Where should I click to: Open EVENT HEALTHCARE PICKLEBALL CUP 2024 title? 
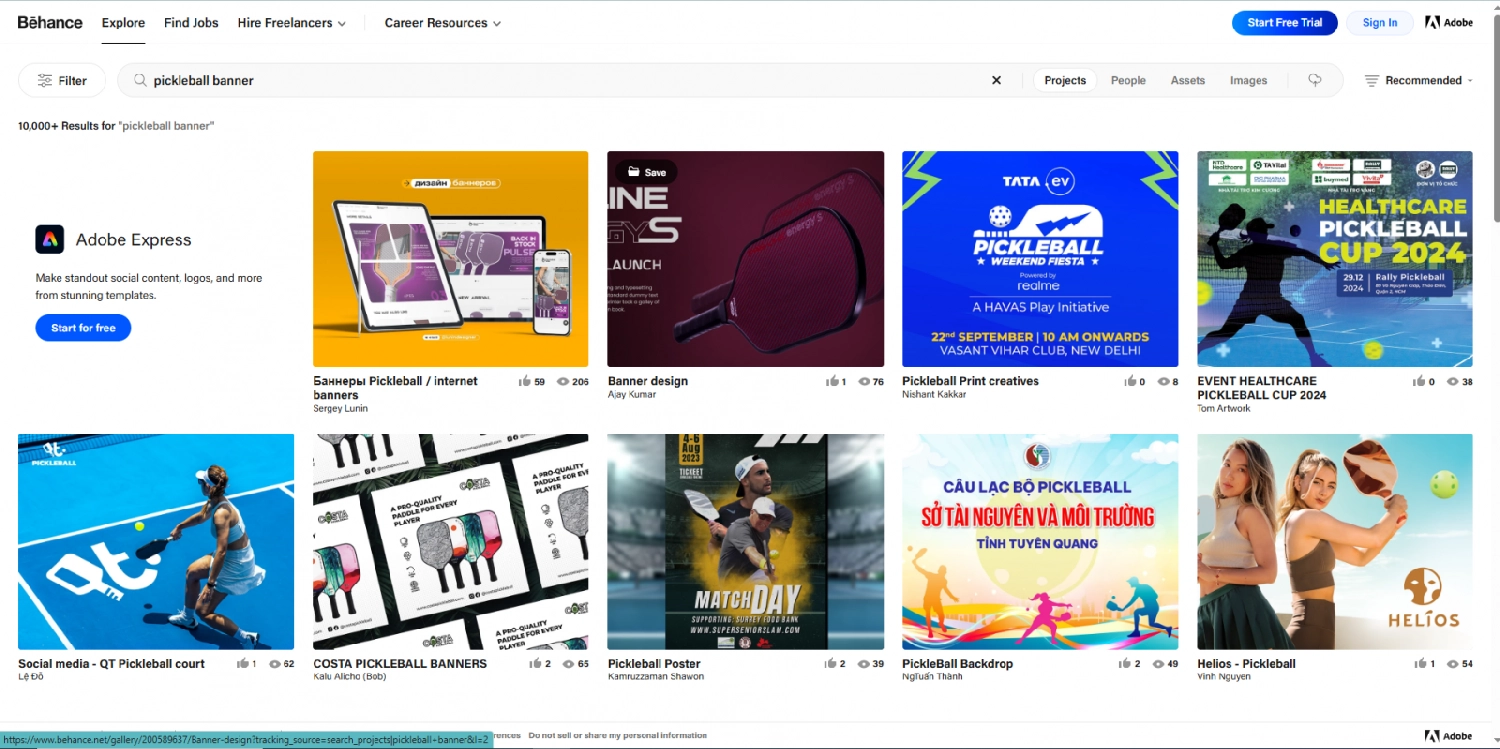click(x=1262, y=388)
